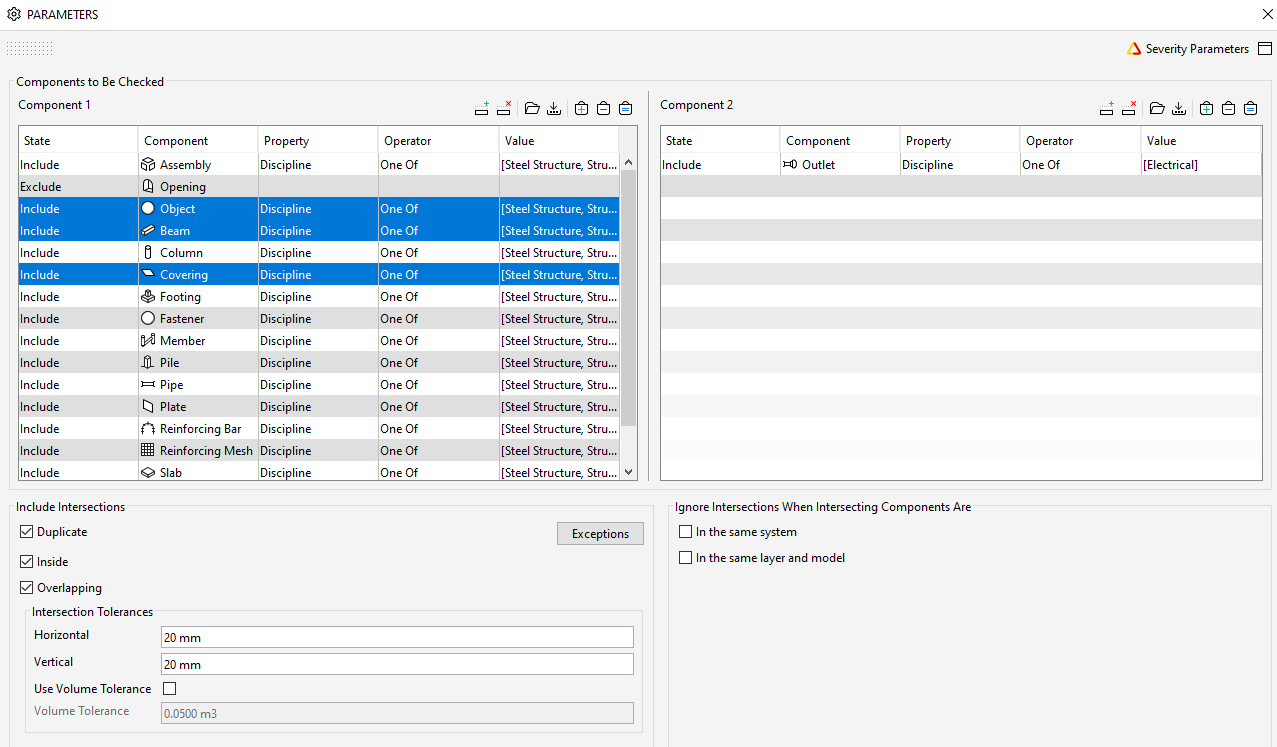Screen dimensions: 1277x747
Task: Select the Reinforcing Bar row
Action: point(319,429)
